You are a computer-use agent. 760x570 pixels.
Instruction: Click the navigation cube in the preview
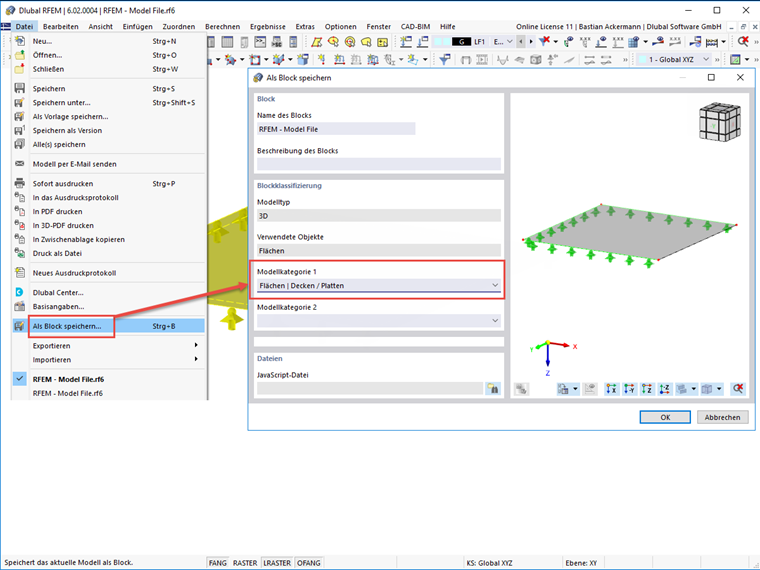coord(720,122)
